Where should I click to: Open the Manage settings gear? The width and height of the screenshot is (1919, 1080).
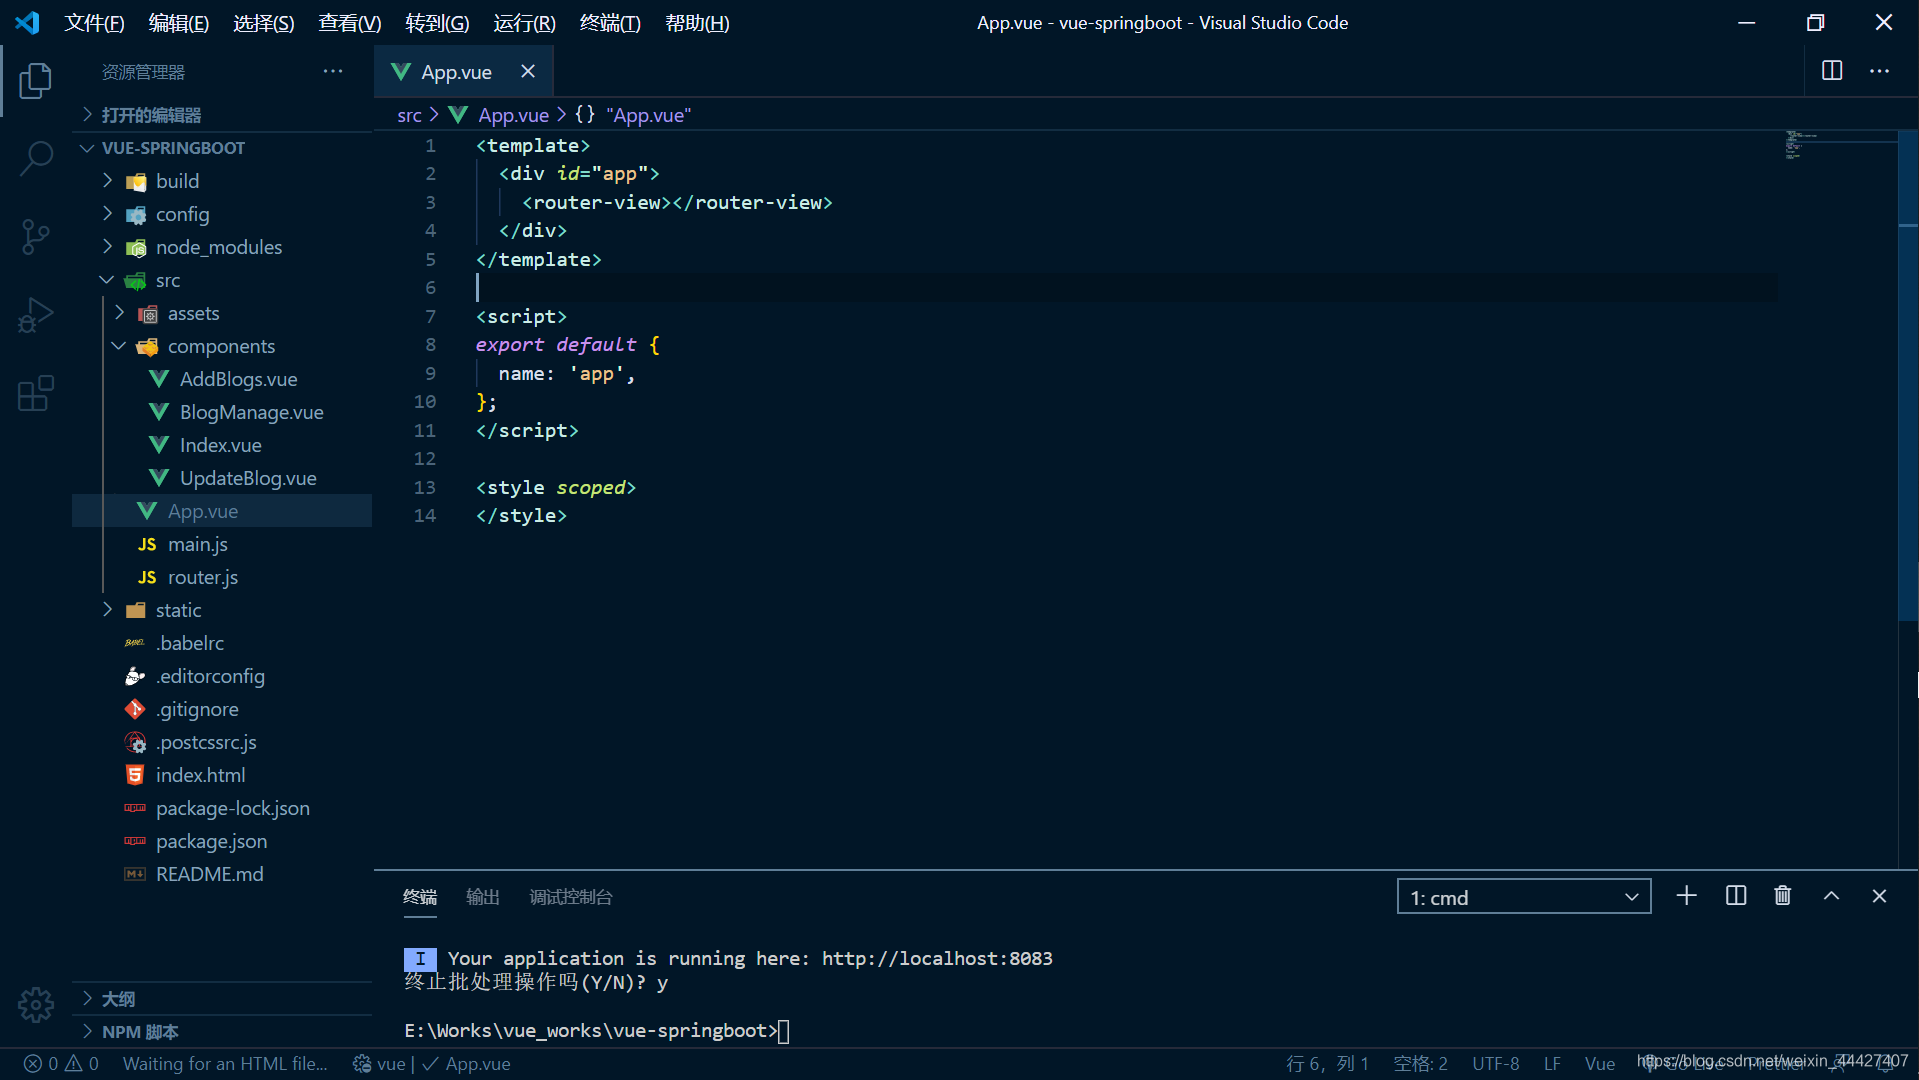point(36,1004)
